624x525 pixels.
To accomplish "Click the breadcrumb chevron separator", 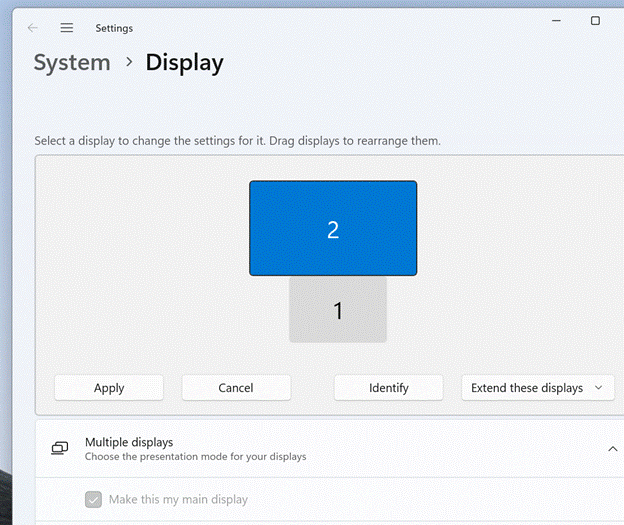I will (x=129, y=62).
